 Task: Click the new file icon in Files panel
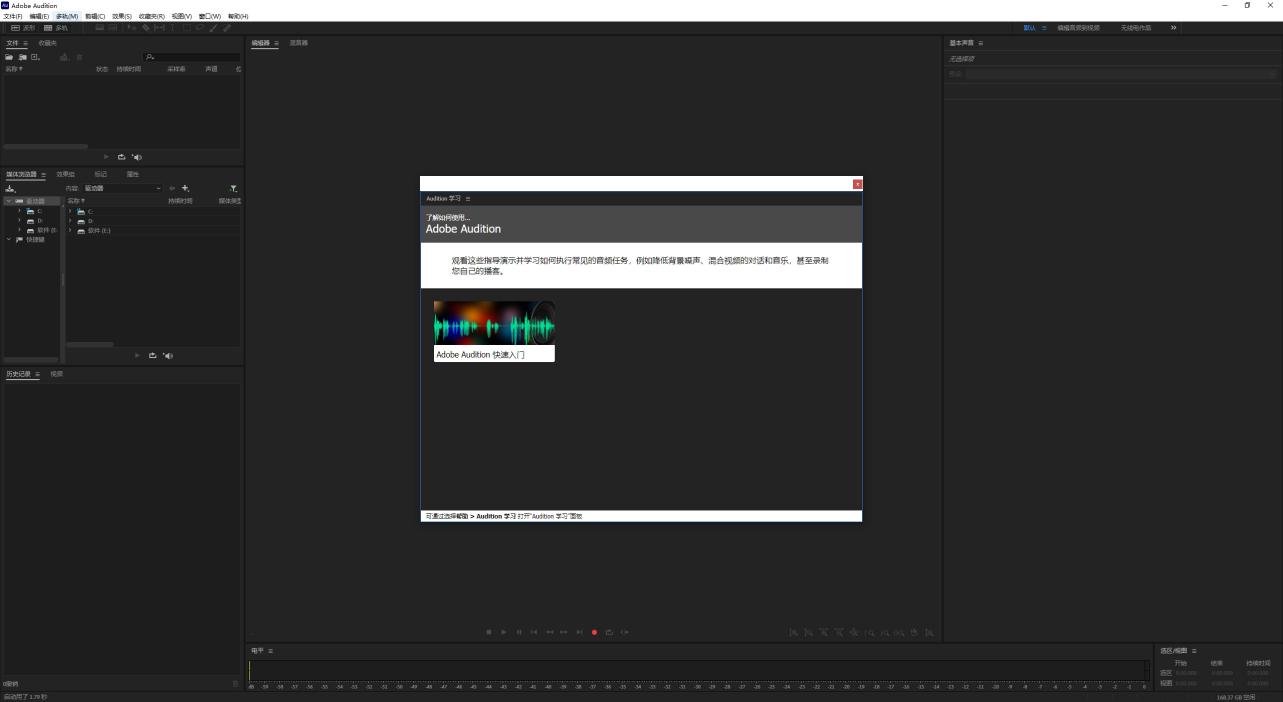35,57
